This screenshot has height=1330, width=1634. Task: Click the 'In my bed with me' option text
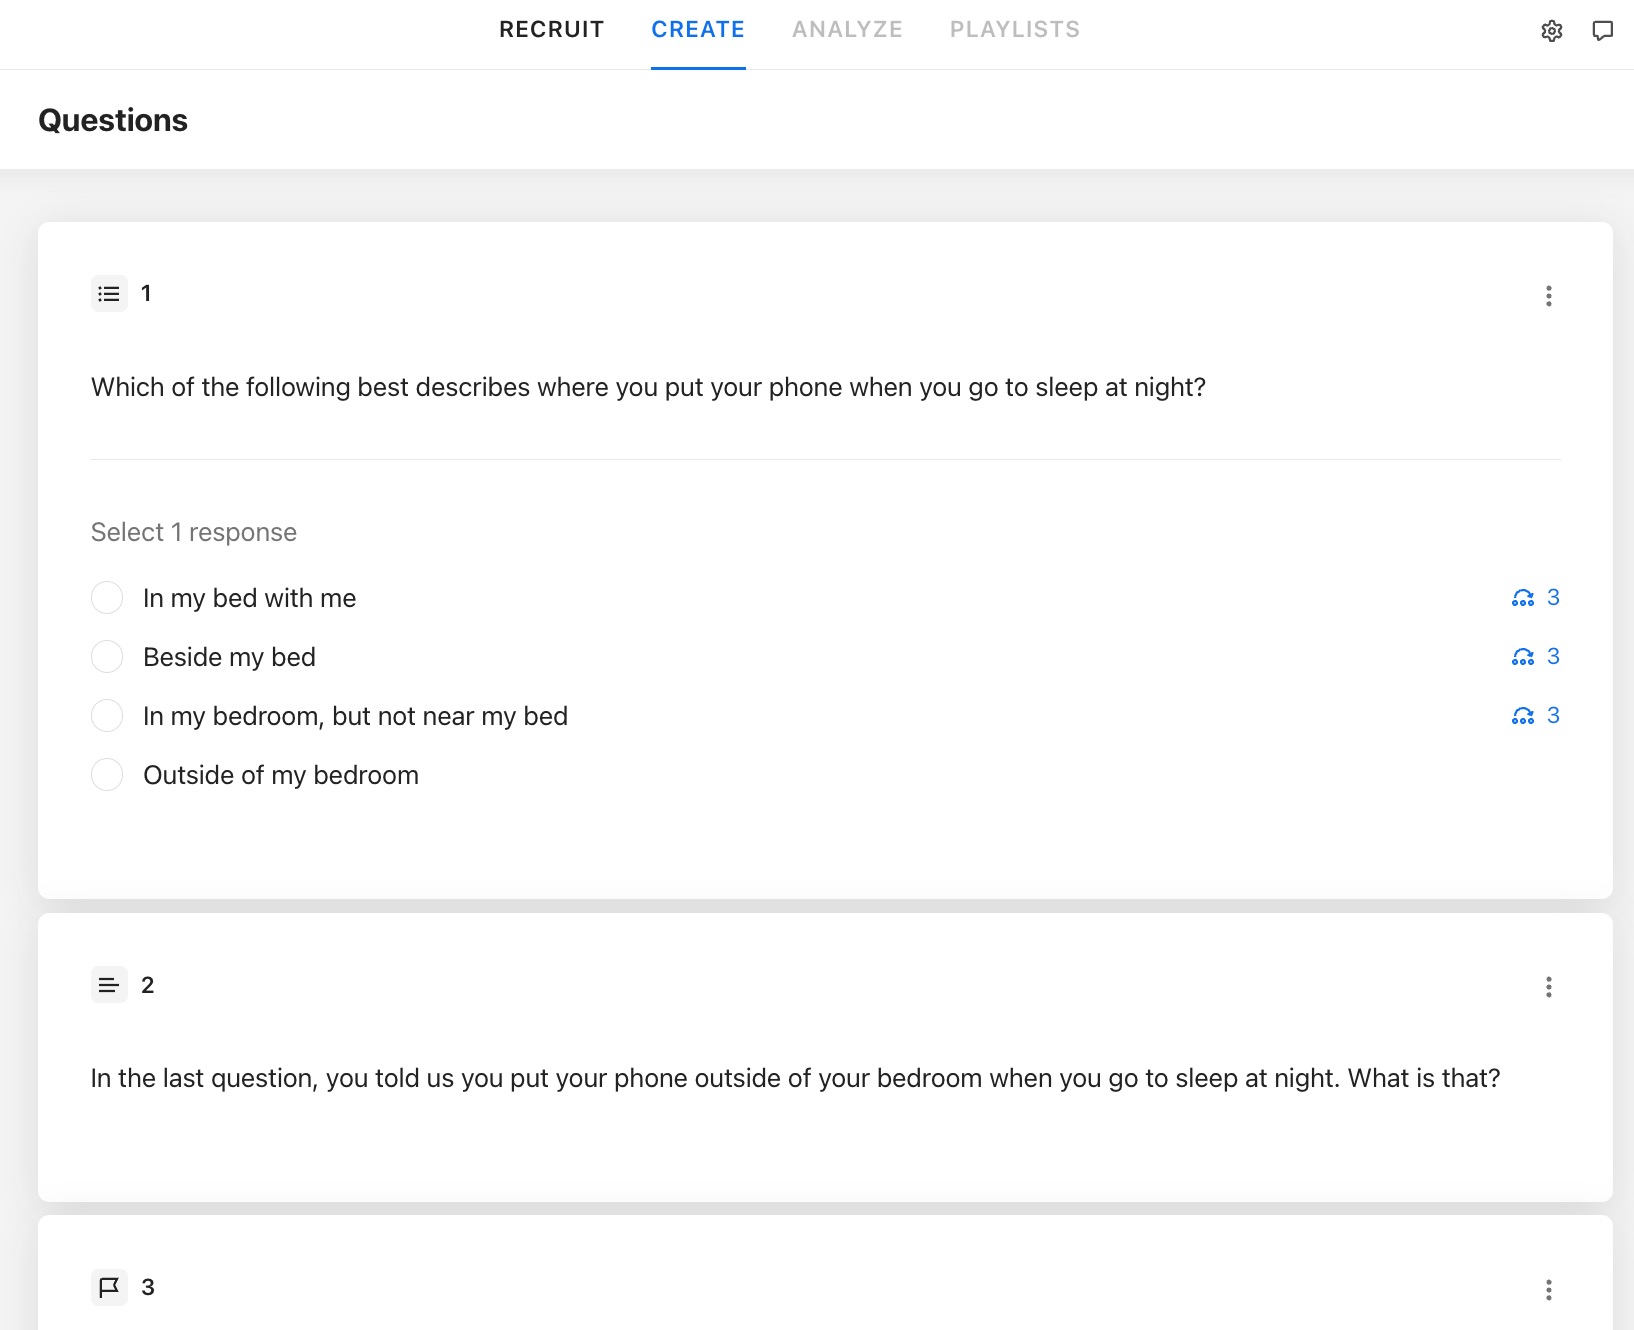coord(249,598)
